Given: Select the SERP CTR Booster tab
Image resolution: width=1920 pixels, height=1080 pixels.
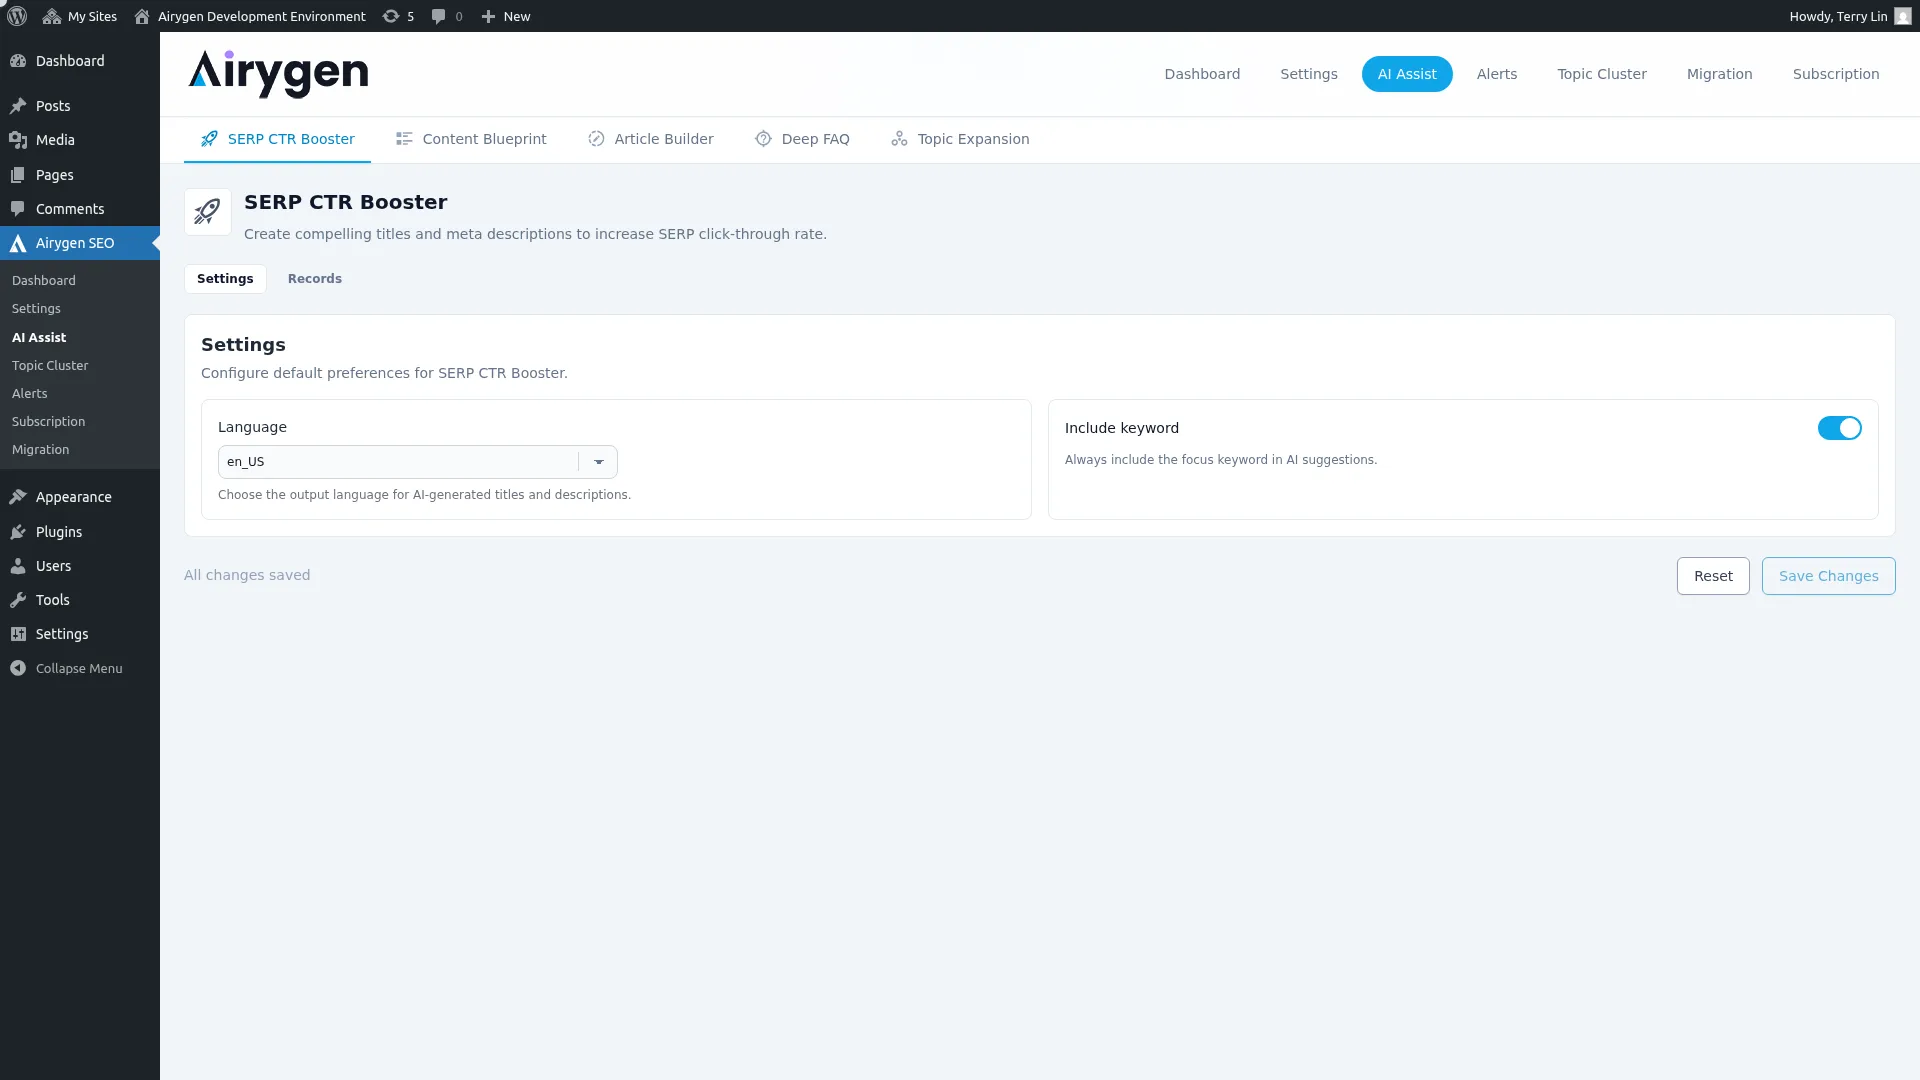Looking at the screenshot, I should click(277, 139).
